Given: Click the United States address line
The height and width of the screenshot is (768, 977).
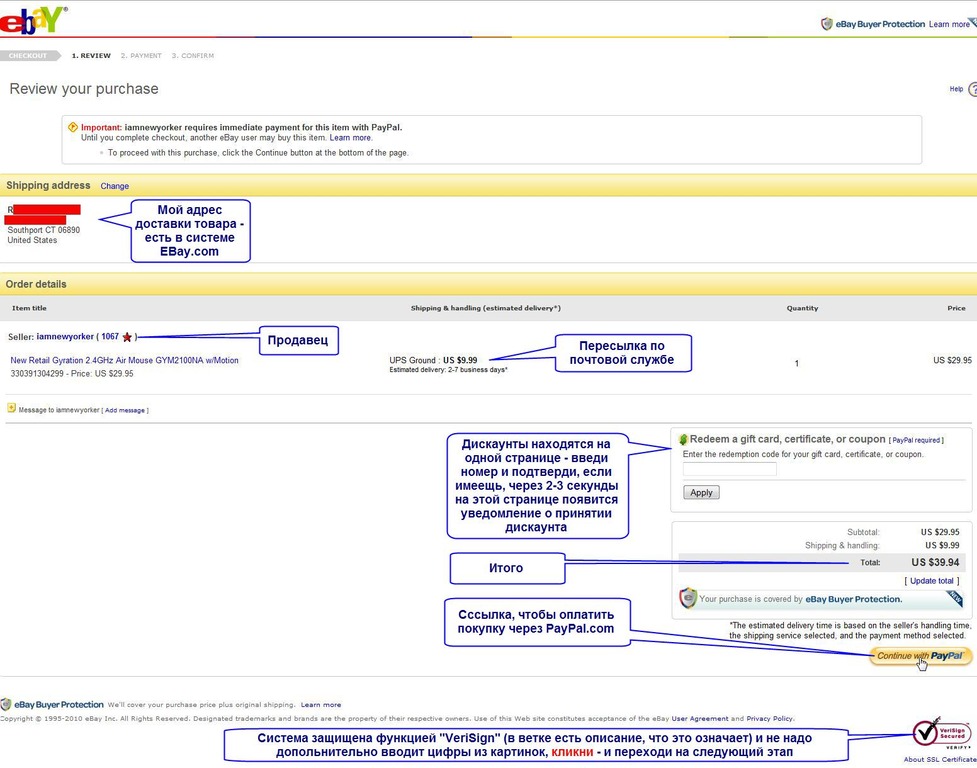Looking at the screenshot, I should [32, 240].
